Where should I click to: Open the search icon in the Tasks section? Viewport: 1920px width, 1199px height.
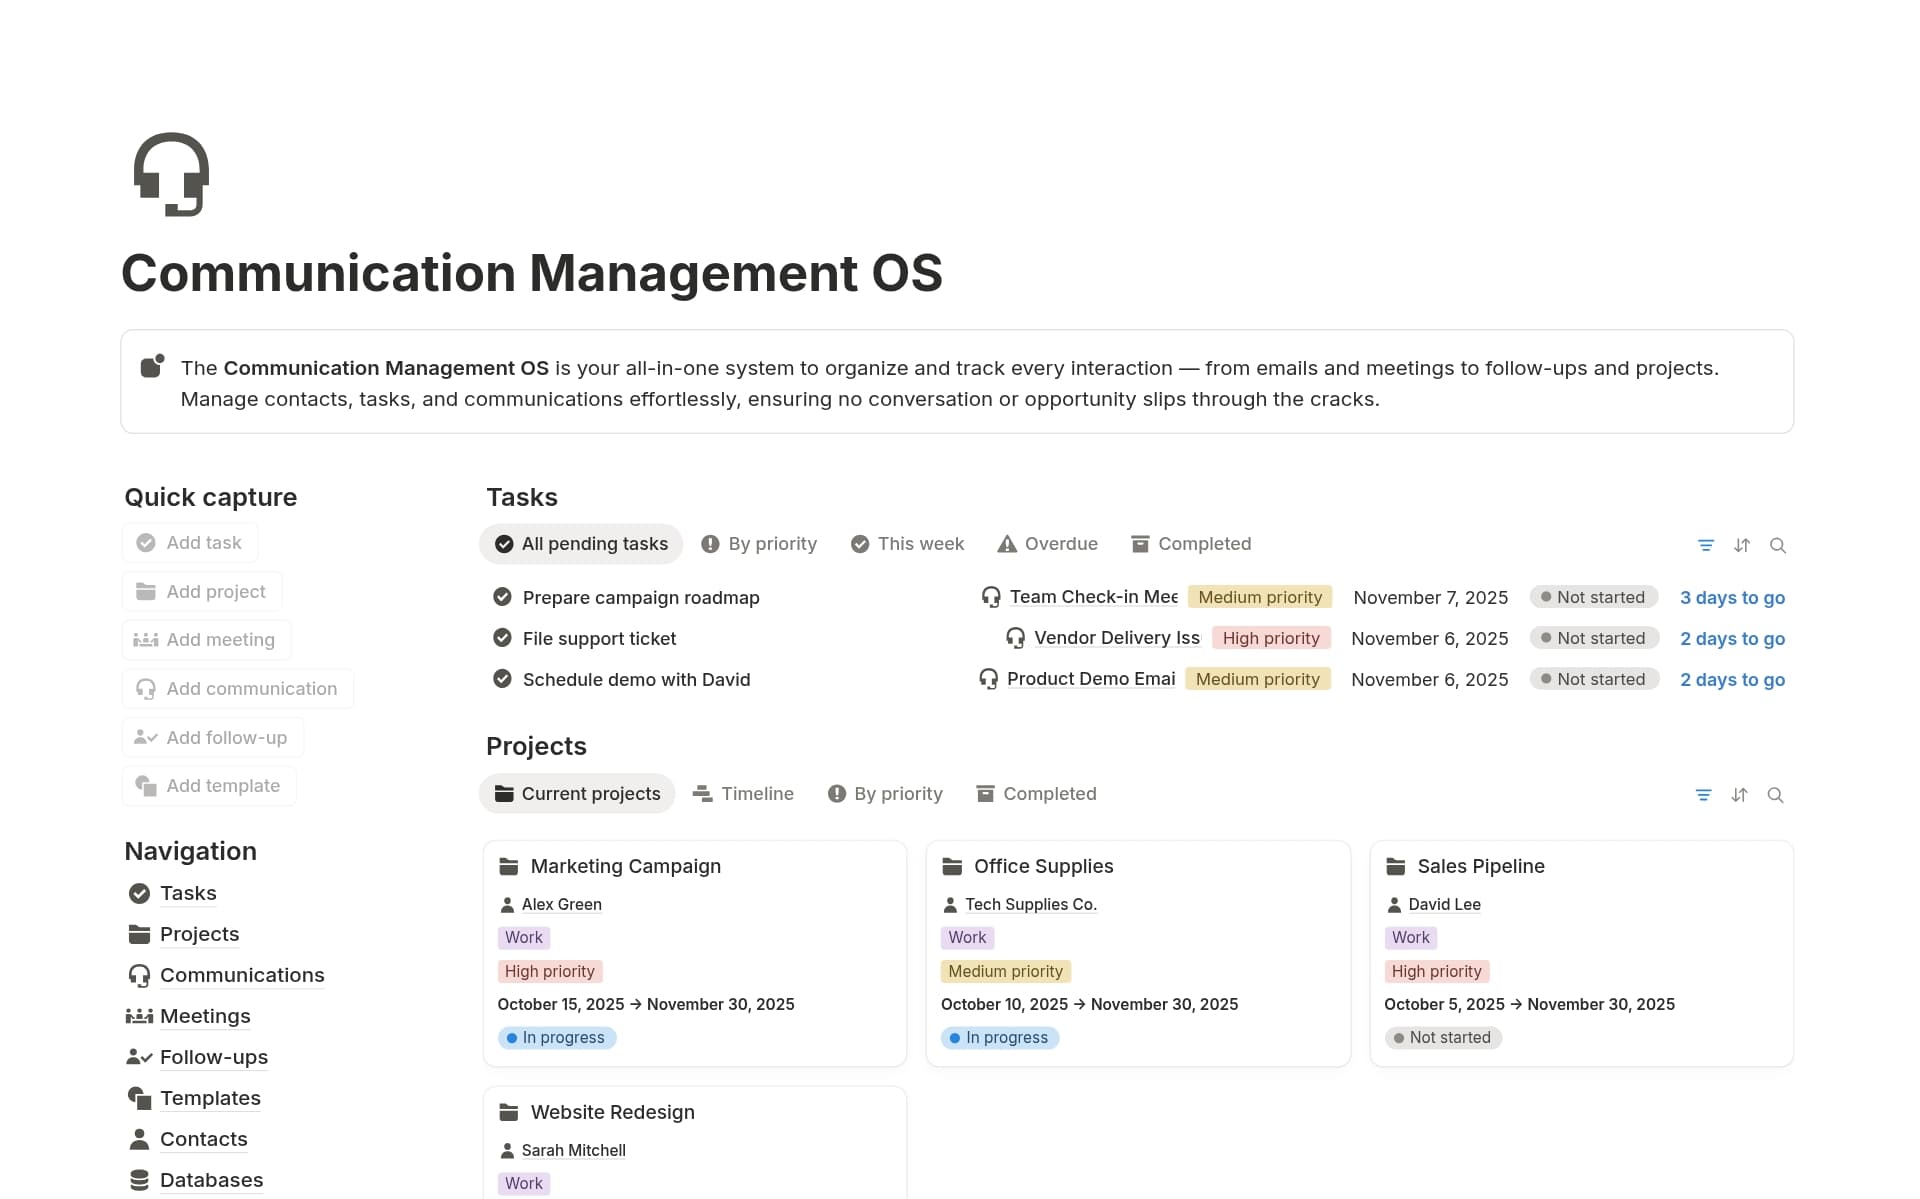pos(1778,545)
